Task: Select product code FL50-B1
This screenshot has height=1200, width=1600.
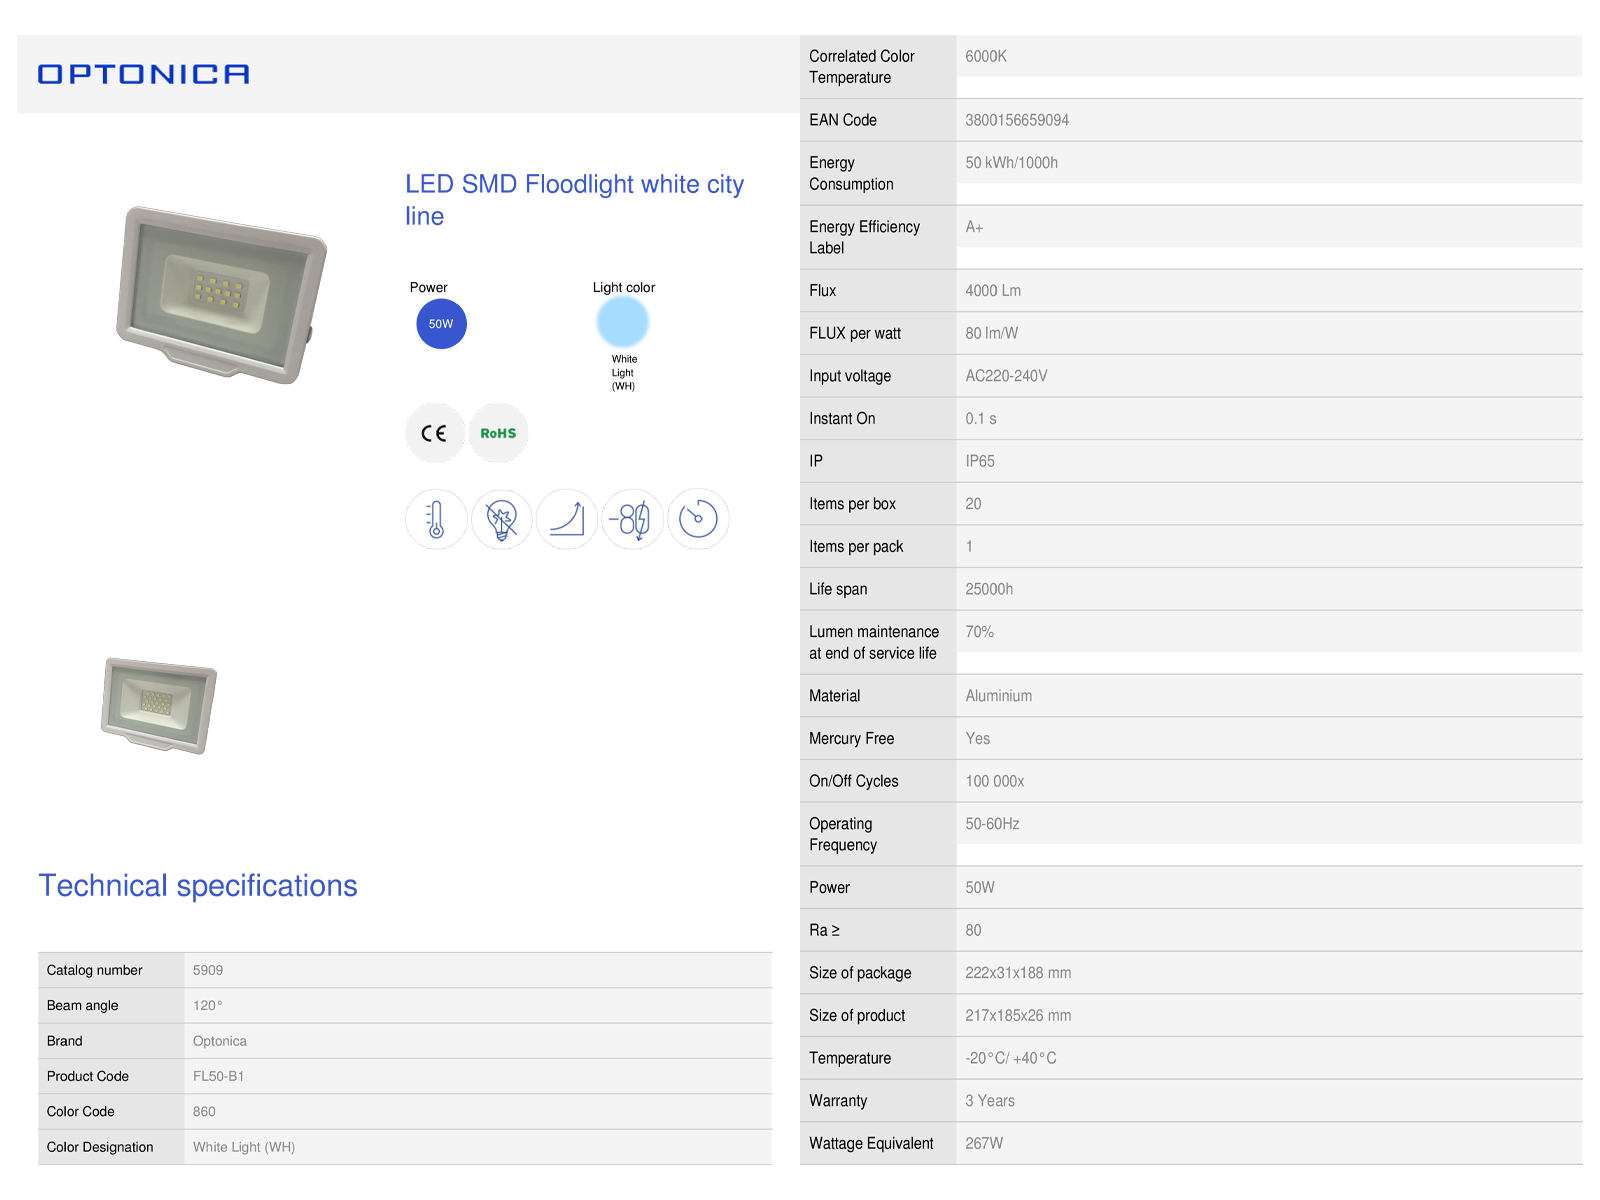Action: tap(219, 1076)
